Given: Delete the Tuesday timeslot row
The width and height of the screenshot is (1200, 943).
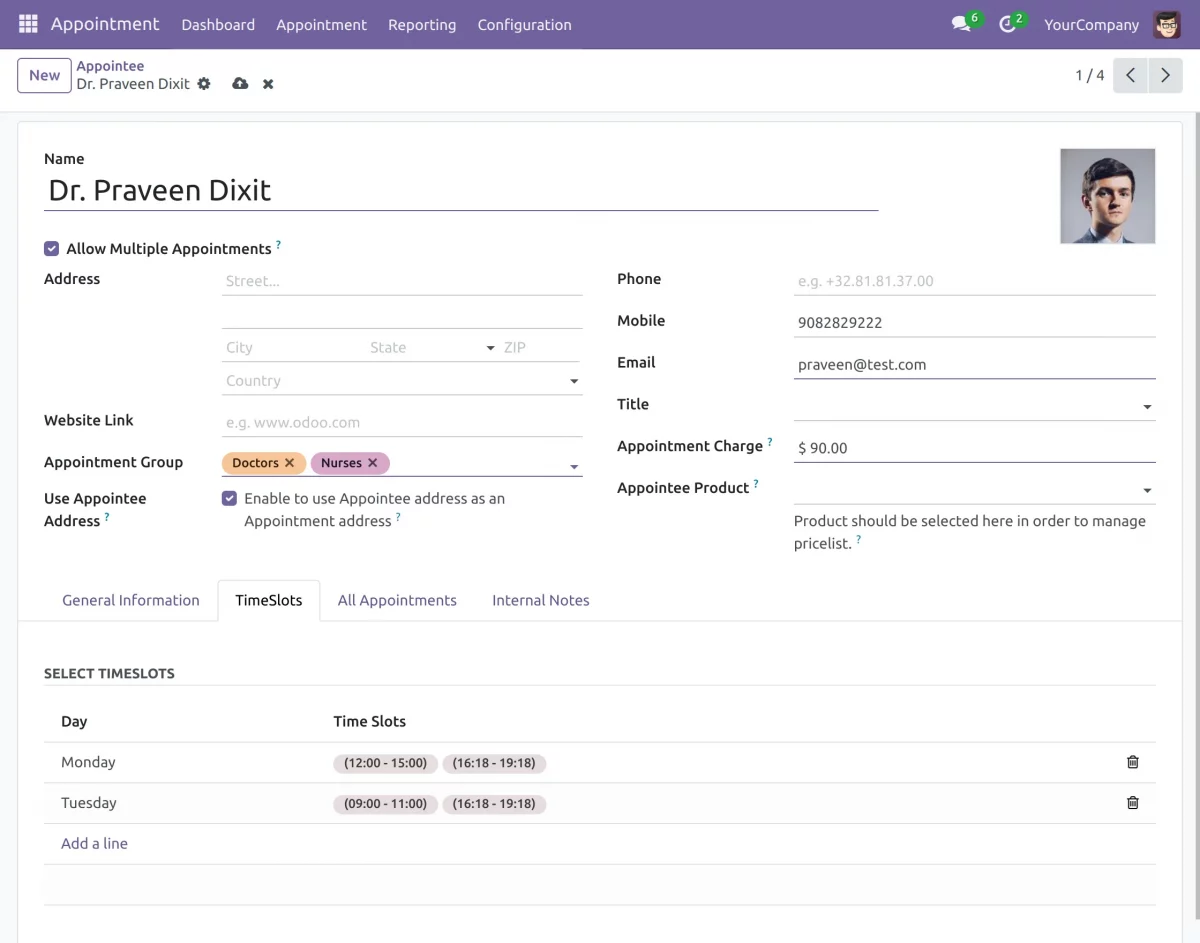Looking at the screenshot, I should (1132, 803).
